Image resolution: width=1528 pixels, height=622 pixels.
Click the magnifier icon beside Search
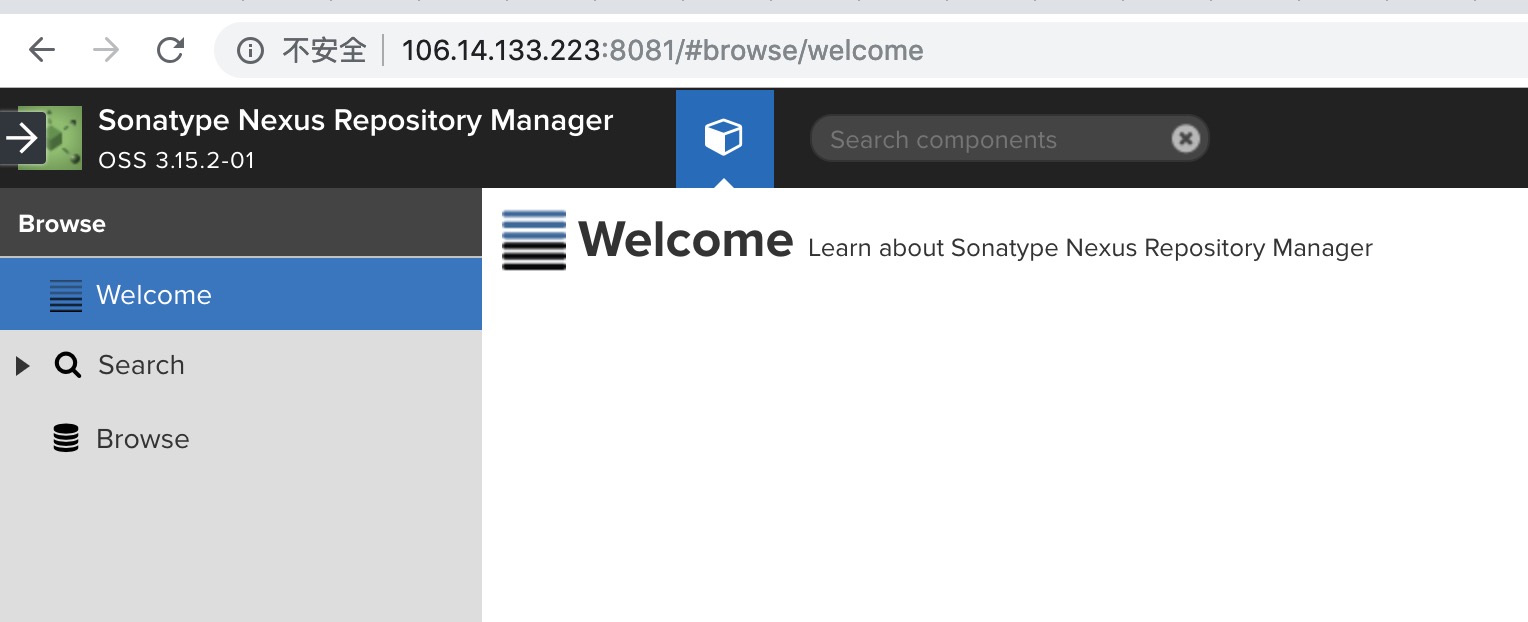pos(68,365)
